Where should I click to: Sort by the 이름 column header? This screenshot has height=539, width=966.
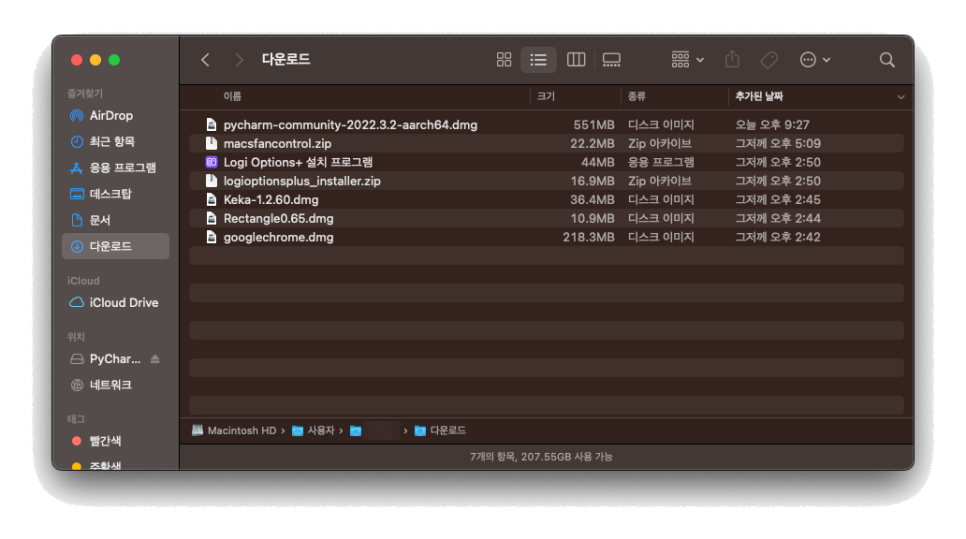coord(232,97)
